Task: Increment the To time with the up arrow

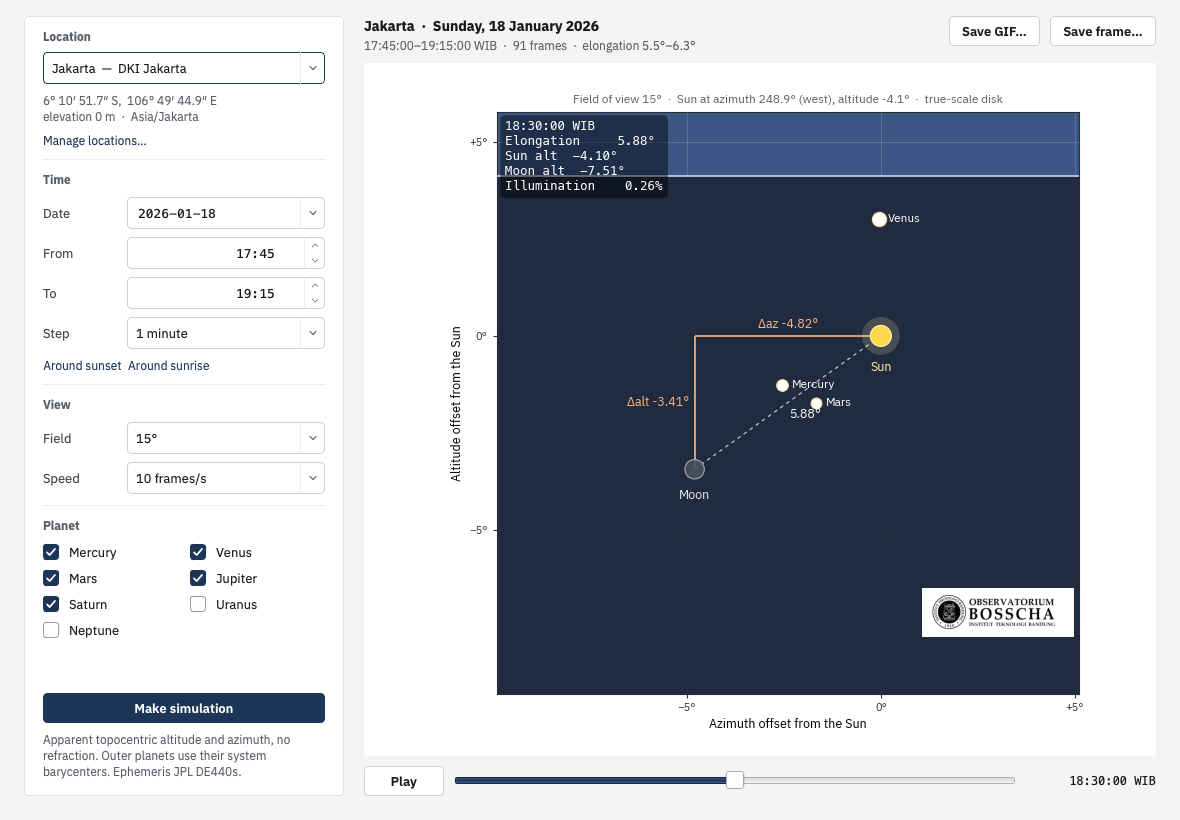Action: click(315, 286)
